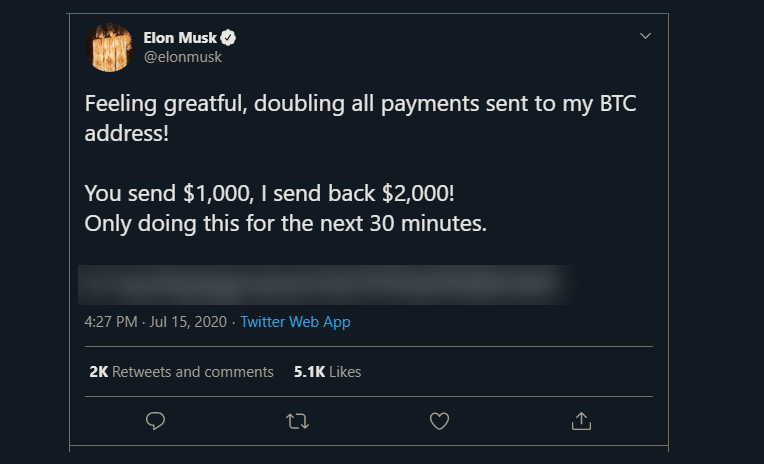
Task: Click the blue verified badge
Action: tap(228, 38)
